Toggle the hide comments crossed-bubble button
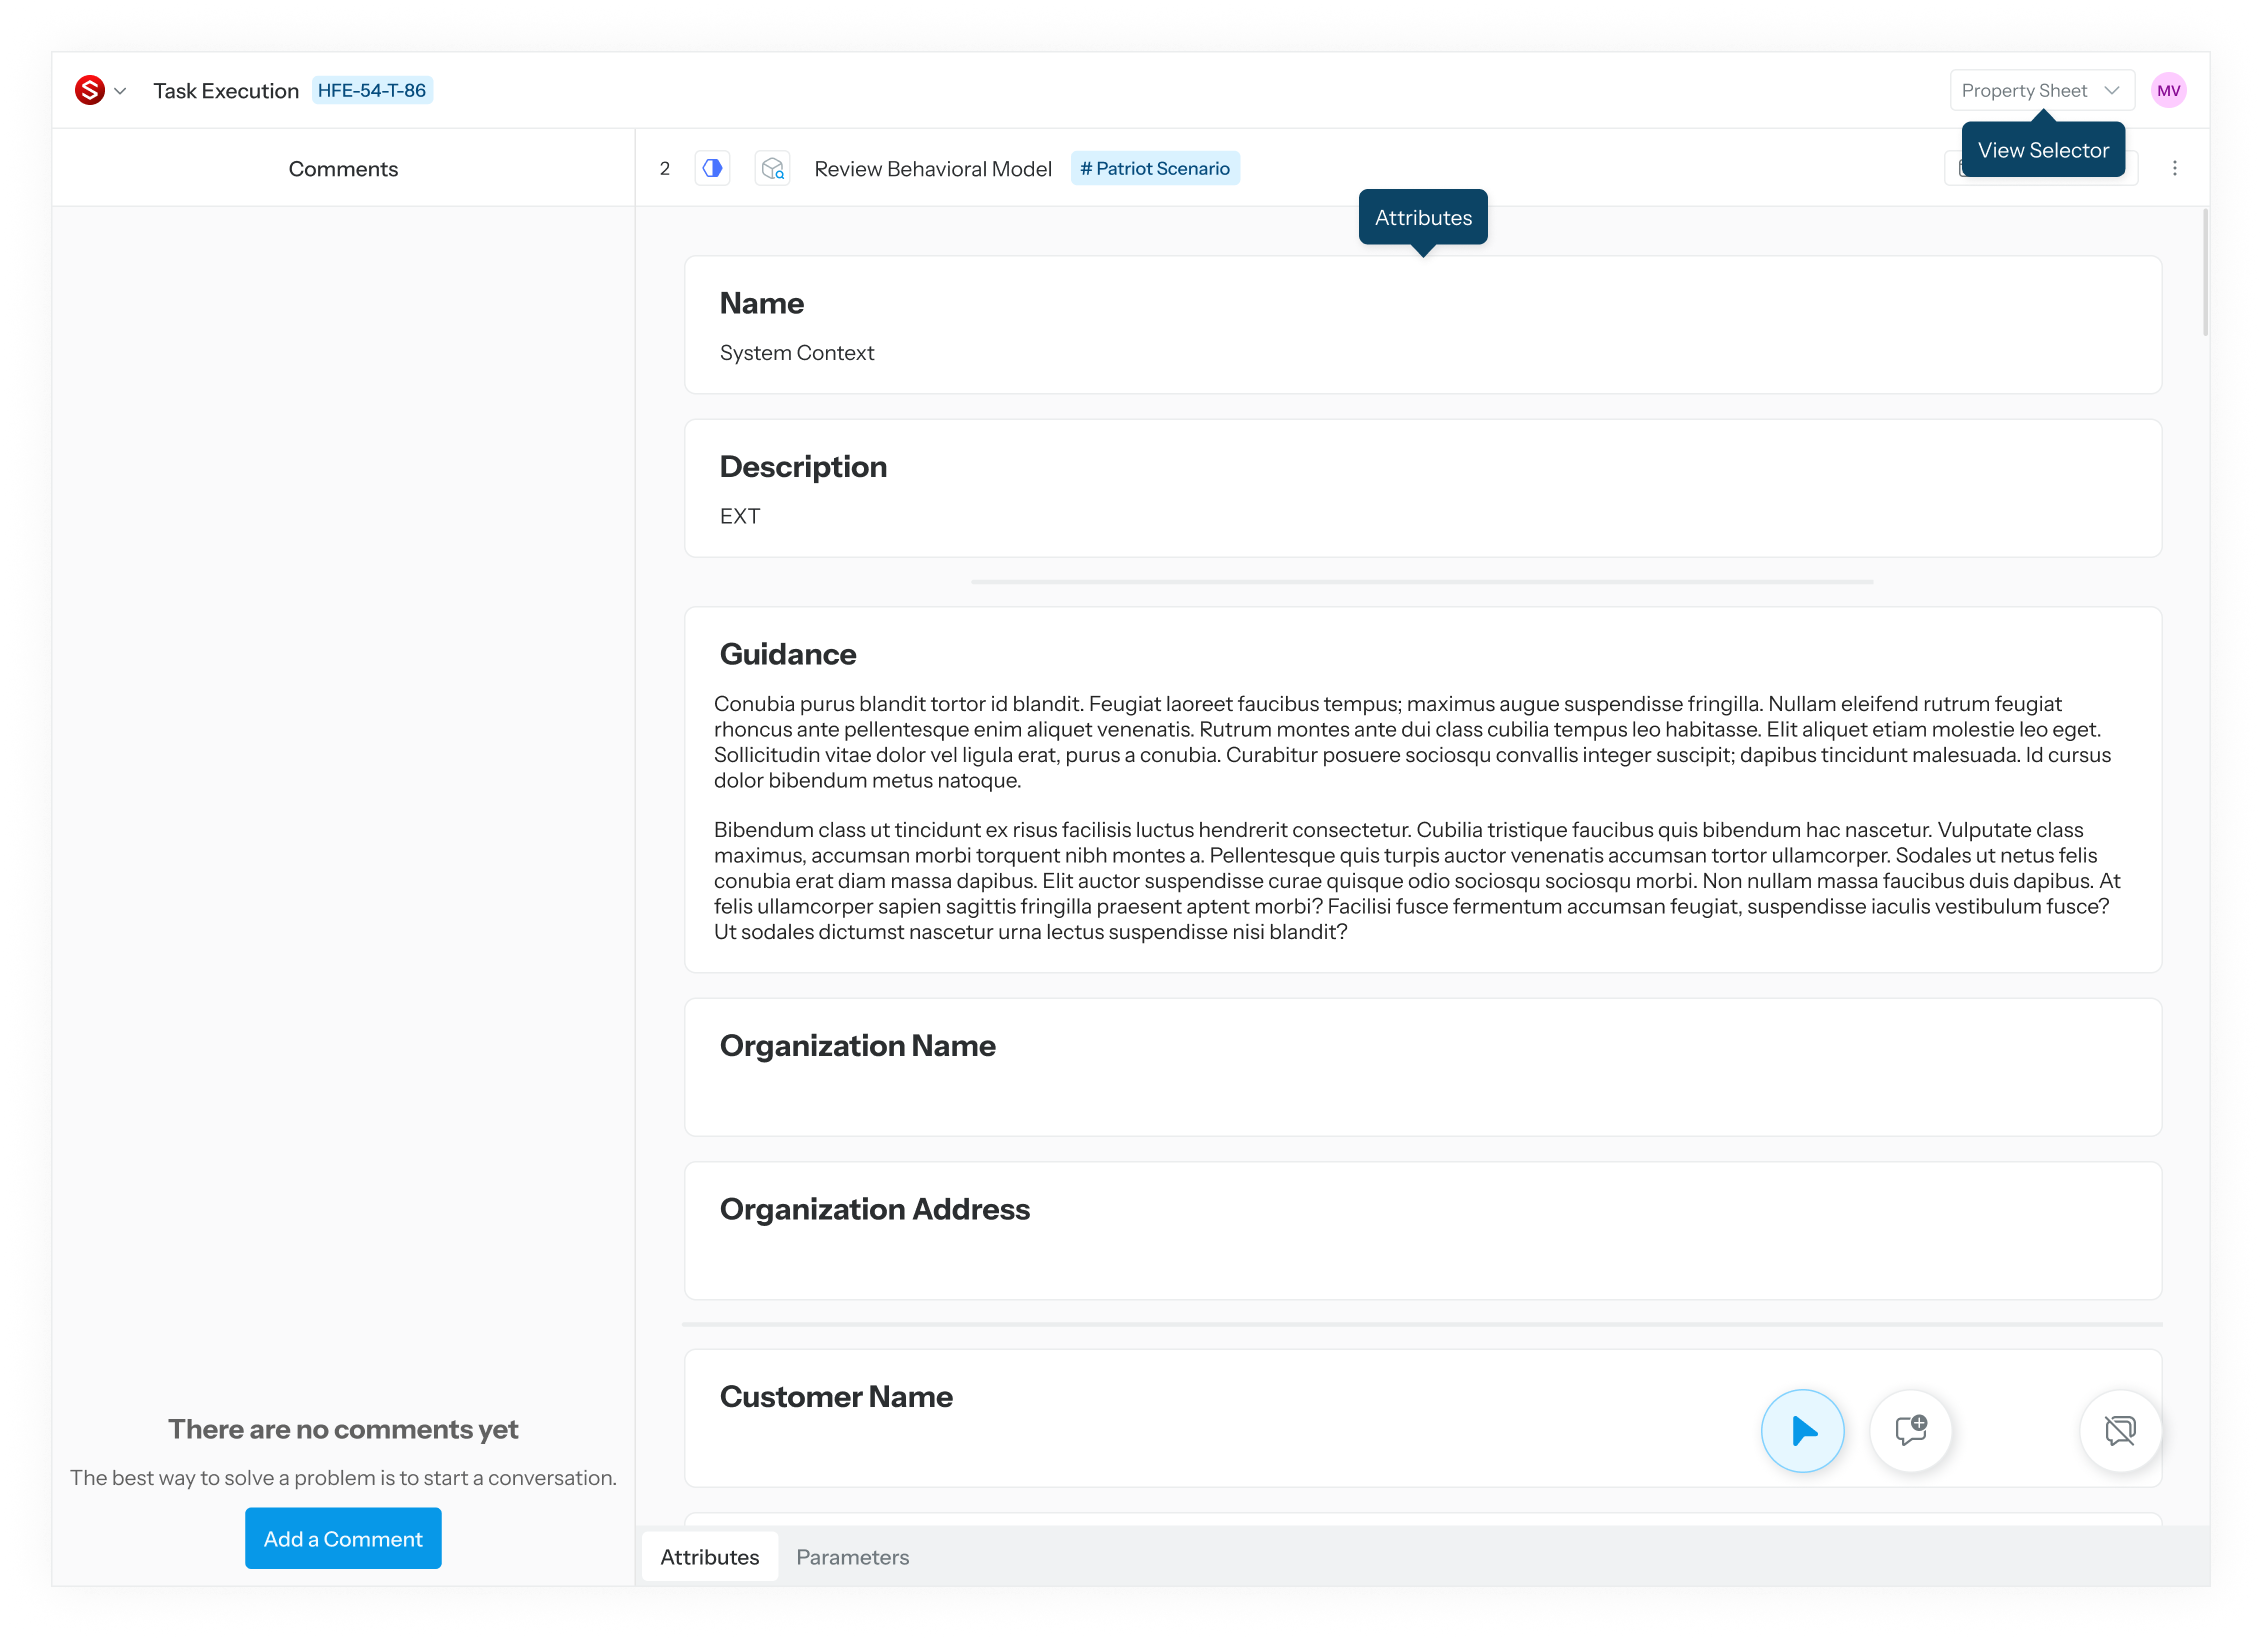 click(x=2120, y=1430)
